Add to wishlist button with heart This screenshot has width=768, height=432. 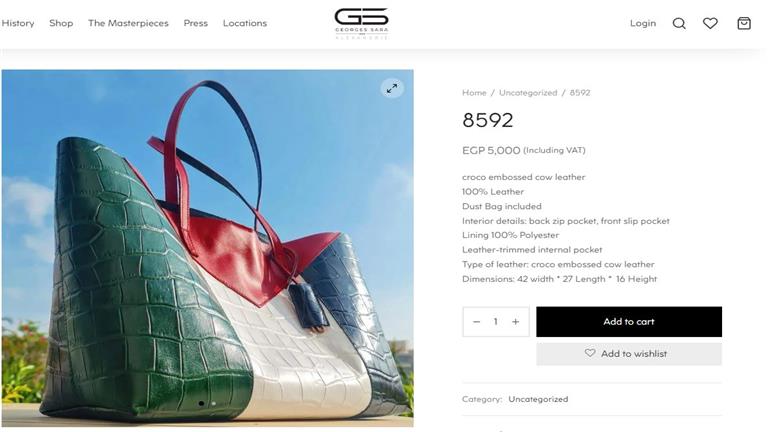(629, 354)
